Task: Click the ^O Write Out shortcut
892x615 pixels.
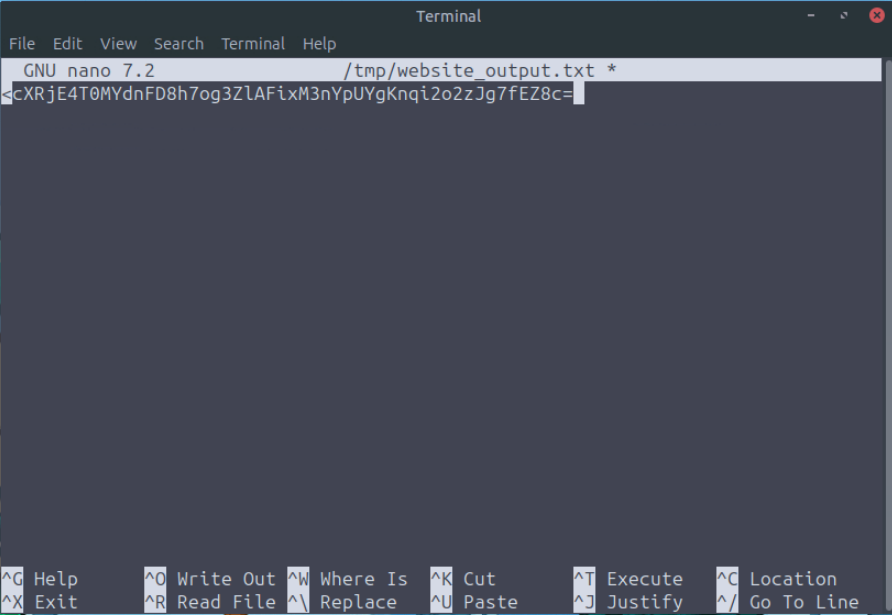Action: (x=210, y=579)
